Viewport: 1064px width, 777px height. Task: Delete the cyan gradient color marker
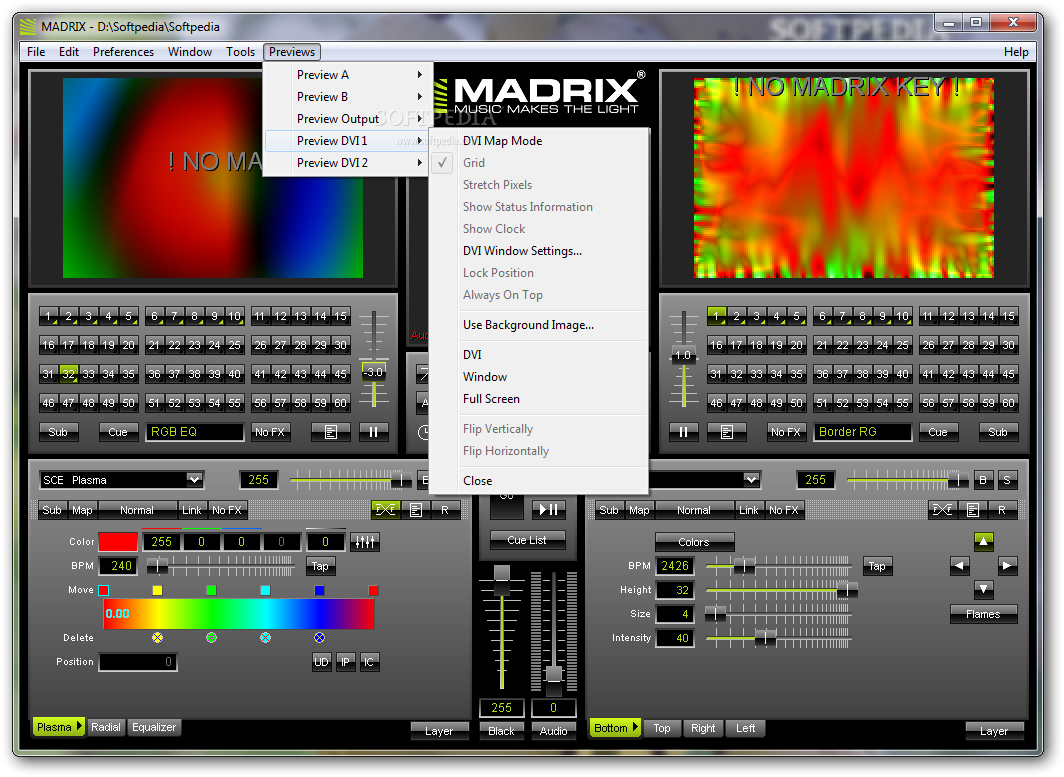(x=265, y=637)
